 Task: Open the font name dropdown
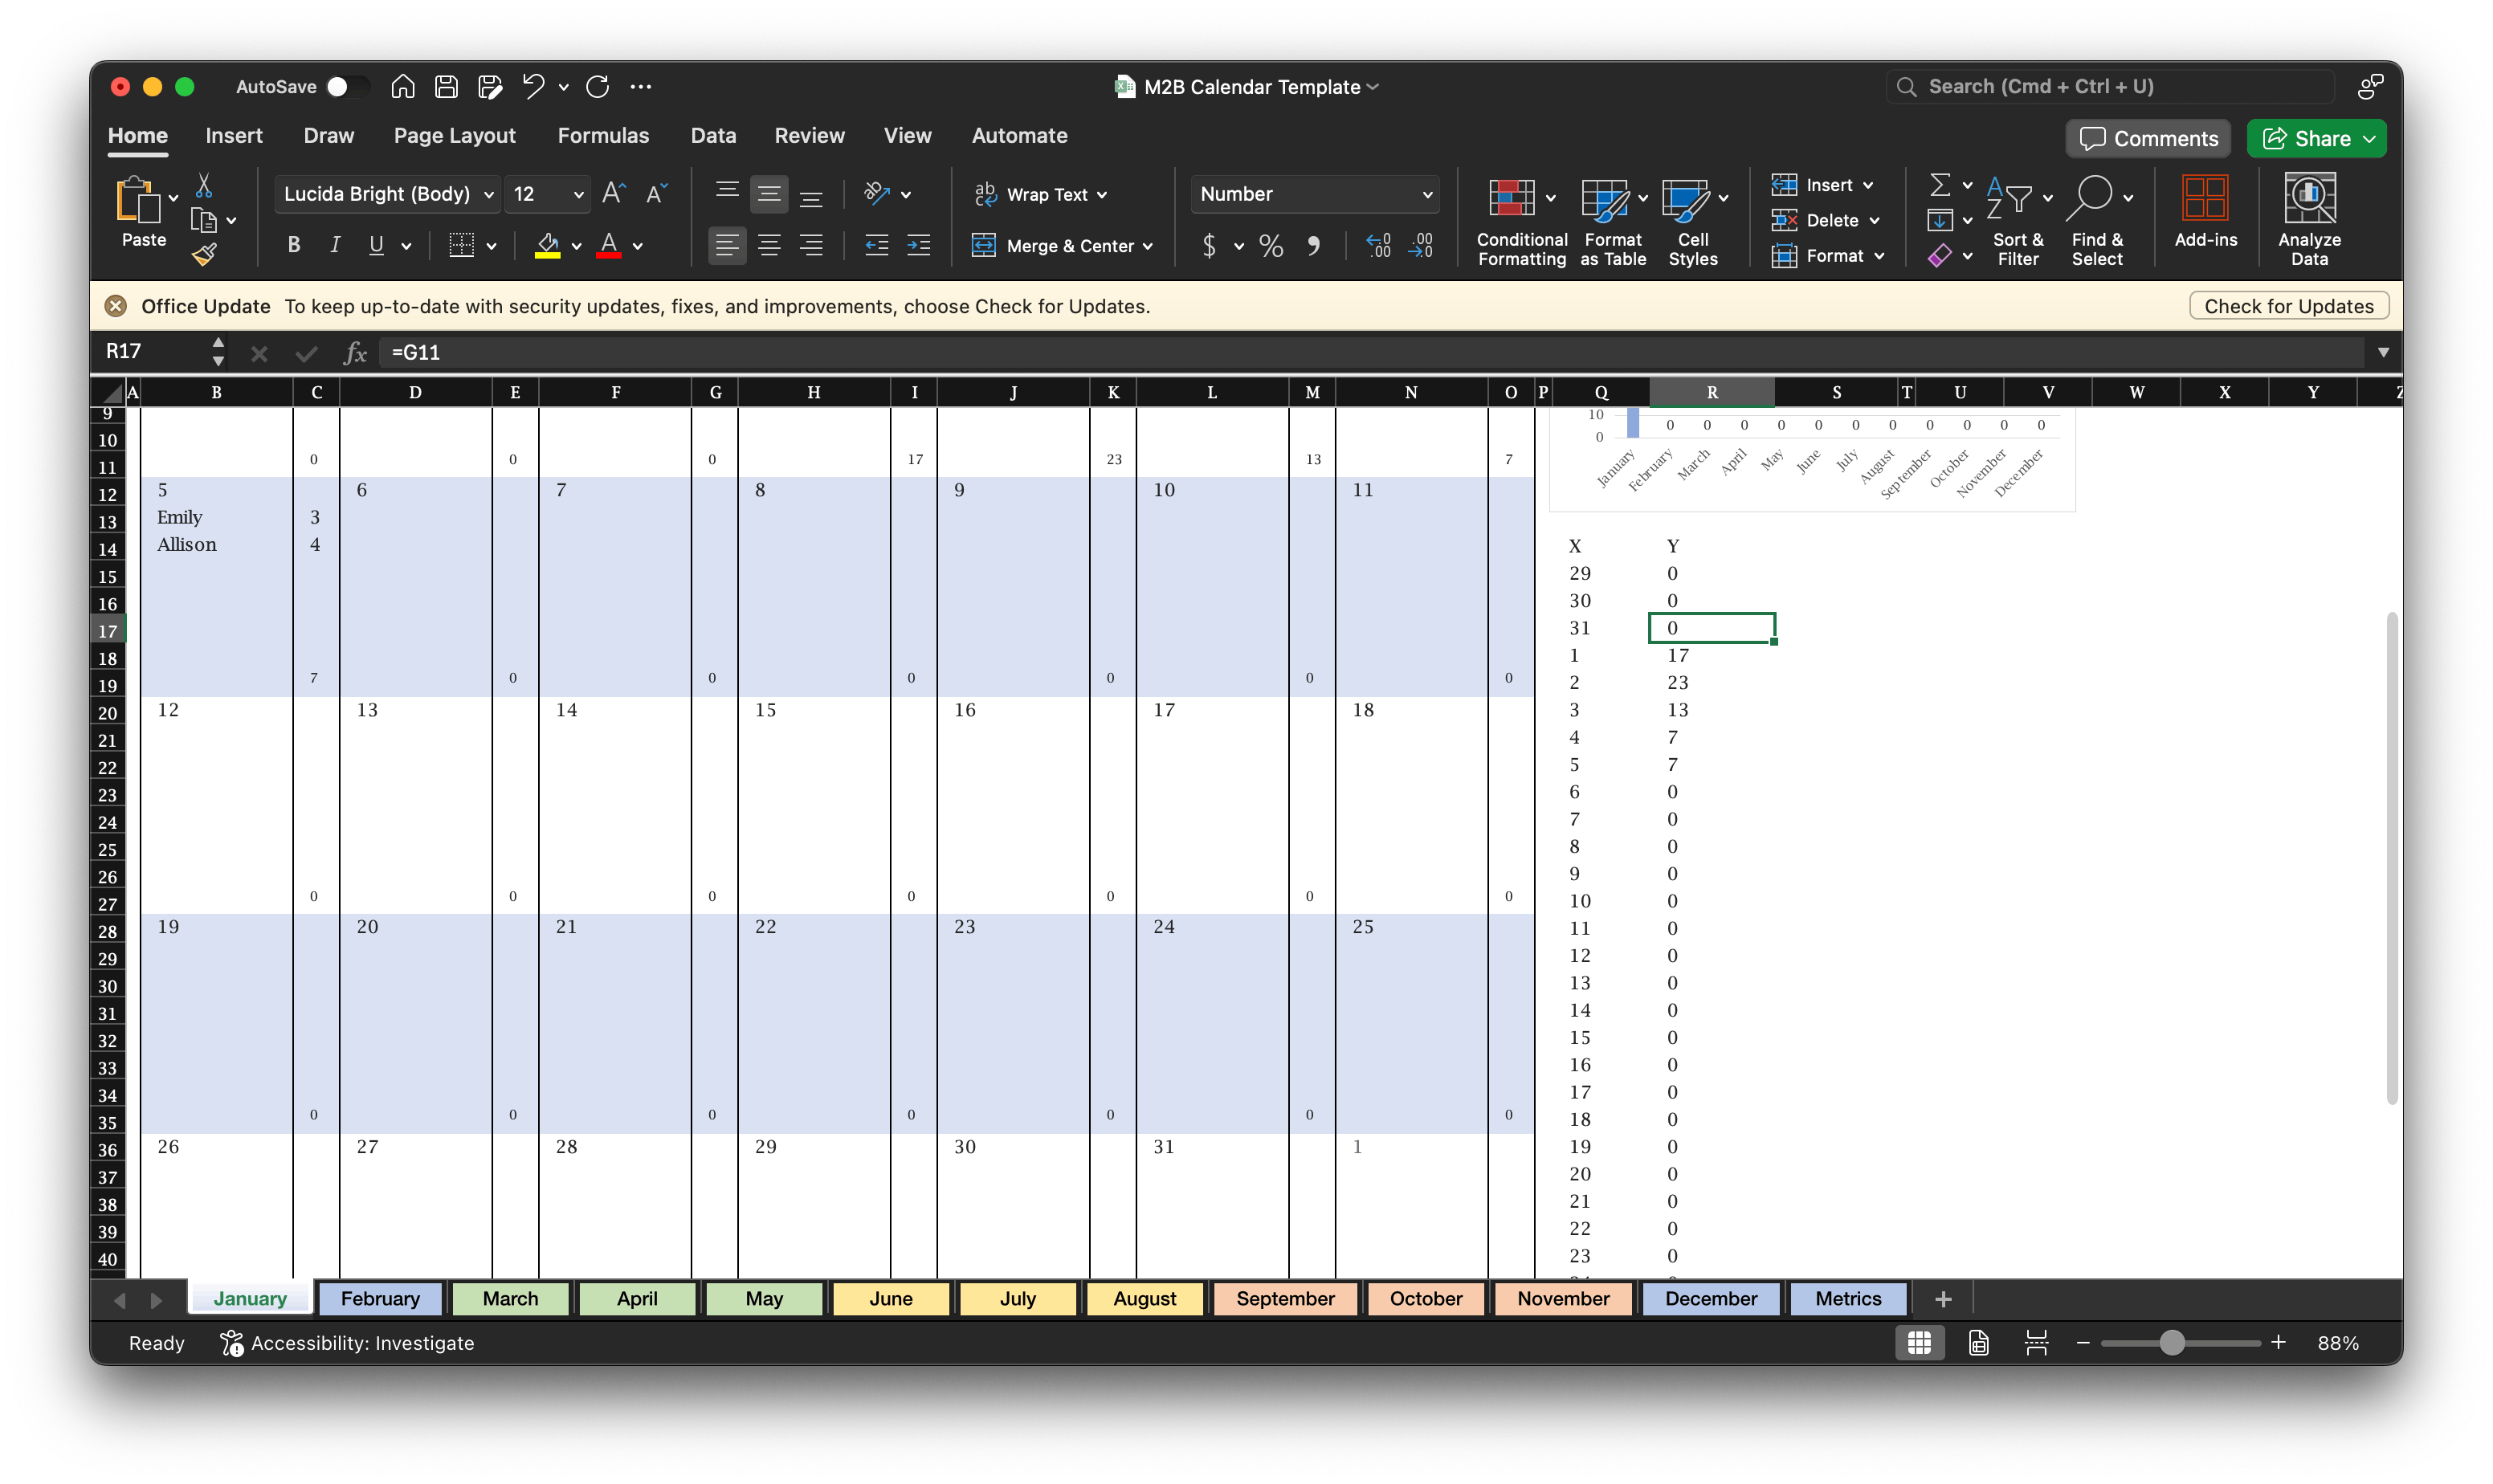(489, 195)
